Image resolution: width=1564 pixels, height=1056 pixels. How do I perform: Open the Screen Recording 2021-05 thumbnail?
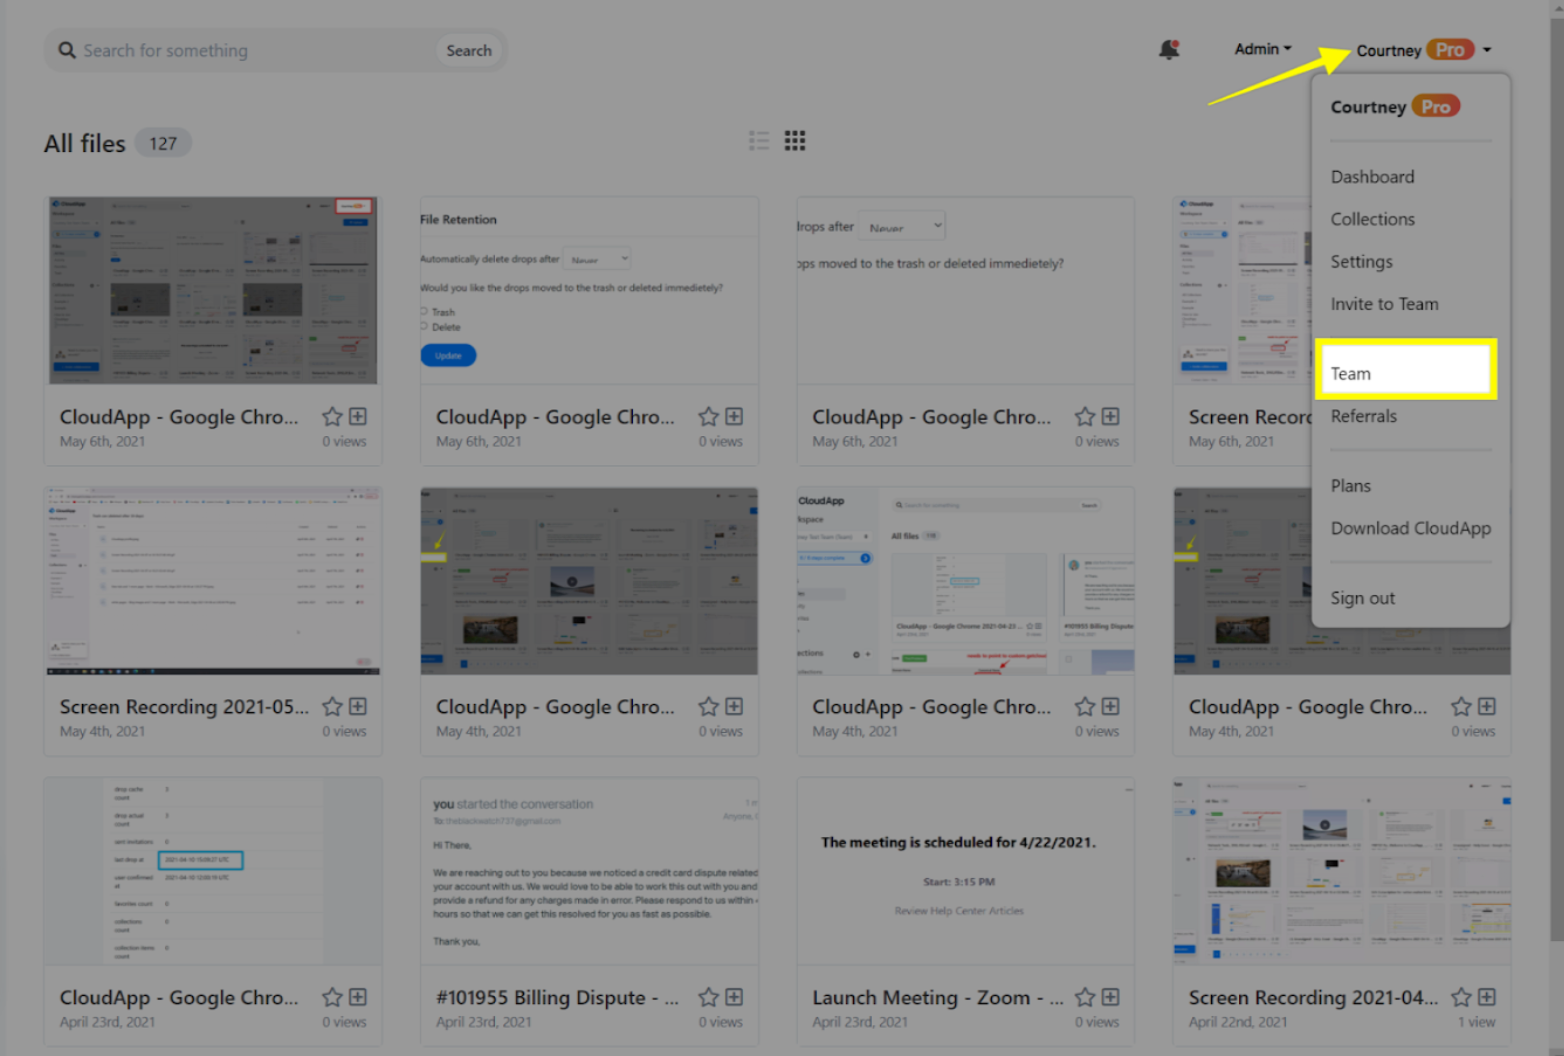(213, 581)
